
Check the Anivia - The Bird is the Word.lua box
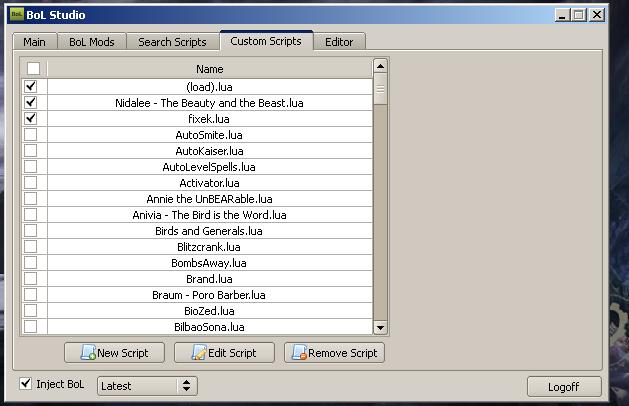[30, 215]
